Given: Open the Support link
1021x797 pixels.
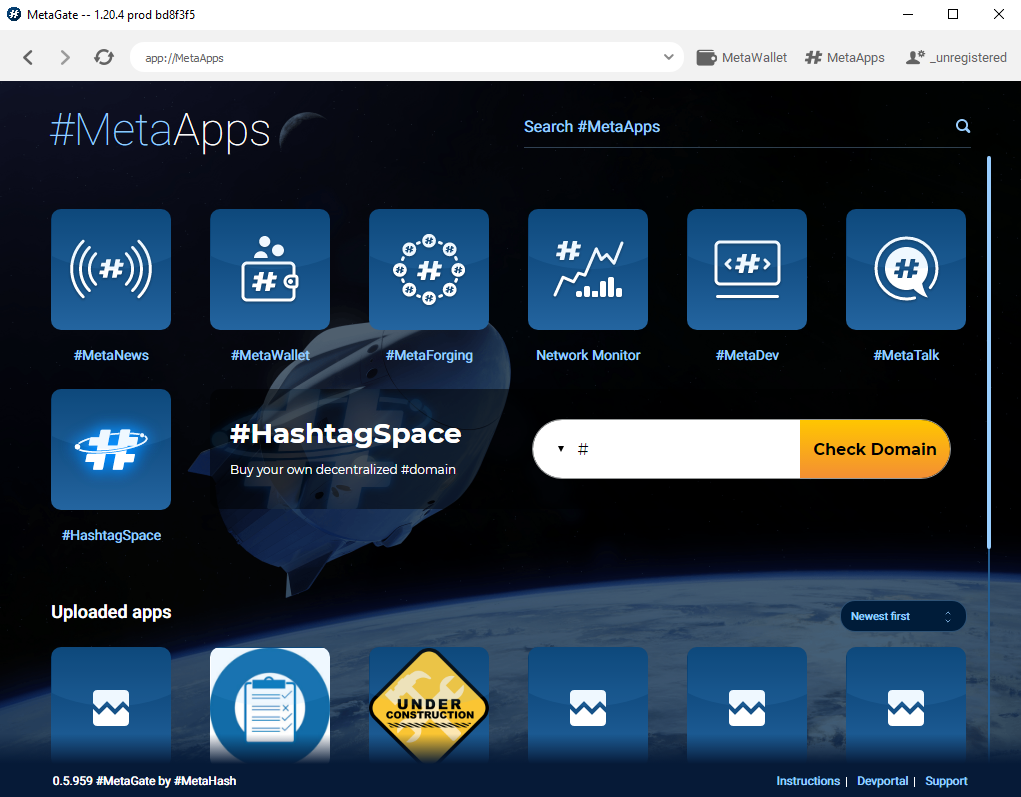Looking at the screenshot, I should point(946,781).
